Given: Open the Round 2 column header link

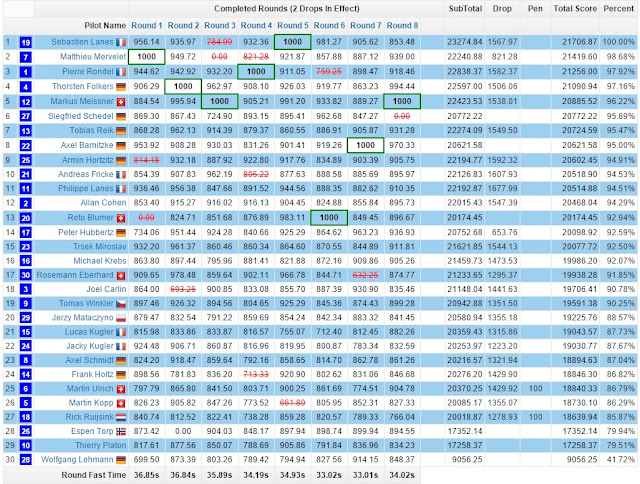Looking at the screenshot, I should click(x=183, y=25).
